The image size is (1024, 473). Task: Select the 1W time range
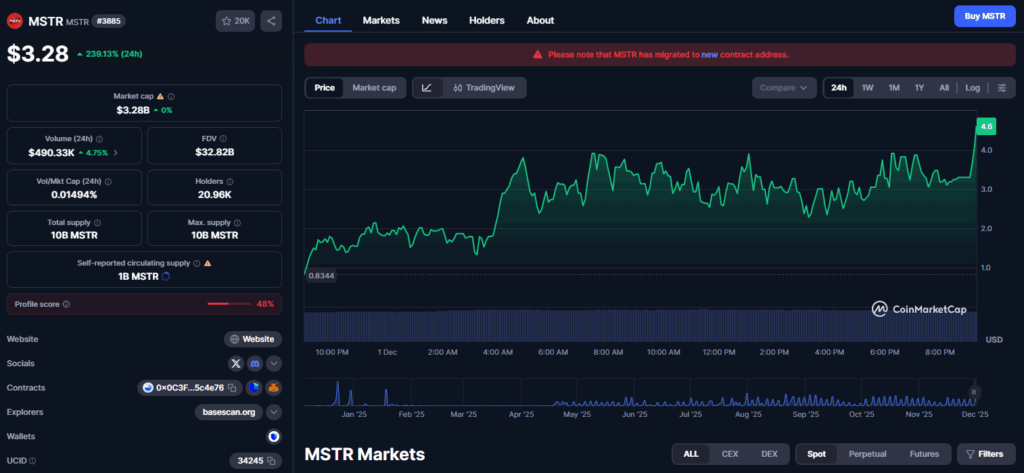click(867, 88)
